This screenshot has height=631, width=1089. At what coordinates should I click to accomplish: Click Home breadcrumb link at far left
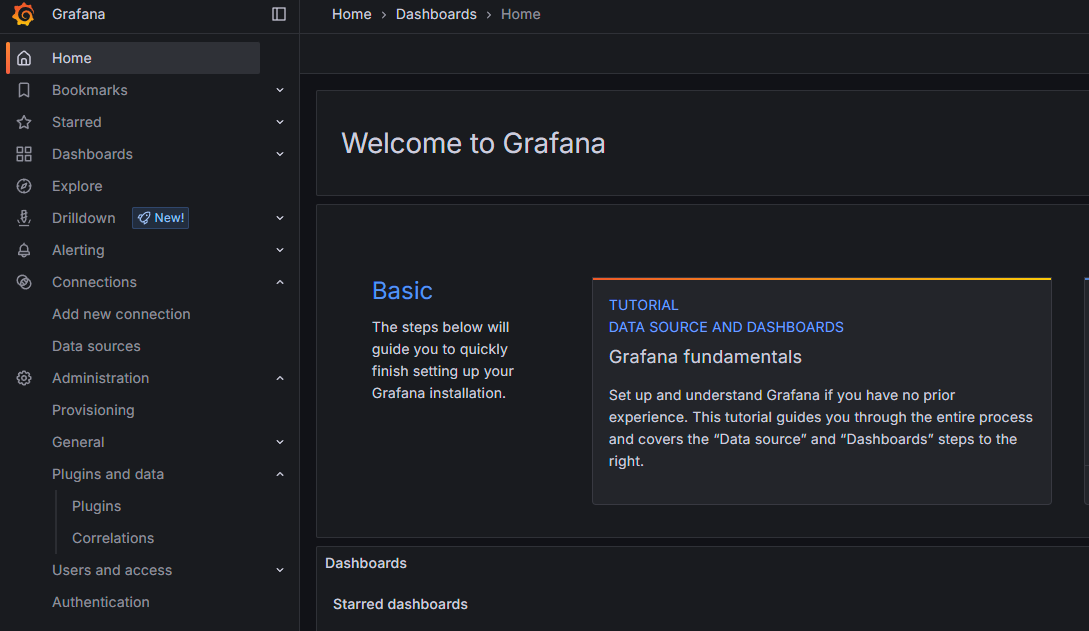351,14
